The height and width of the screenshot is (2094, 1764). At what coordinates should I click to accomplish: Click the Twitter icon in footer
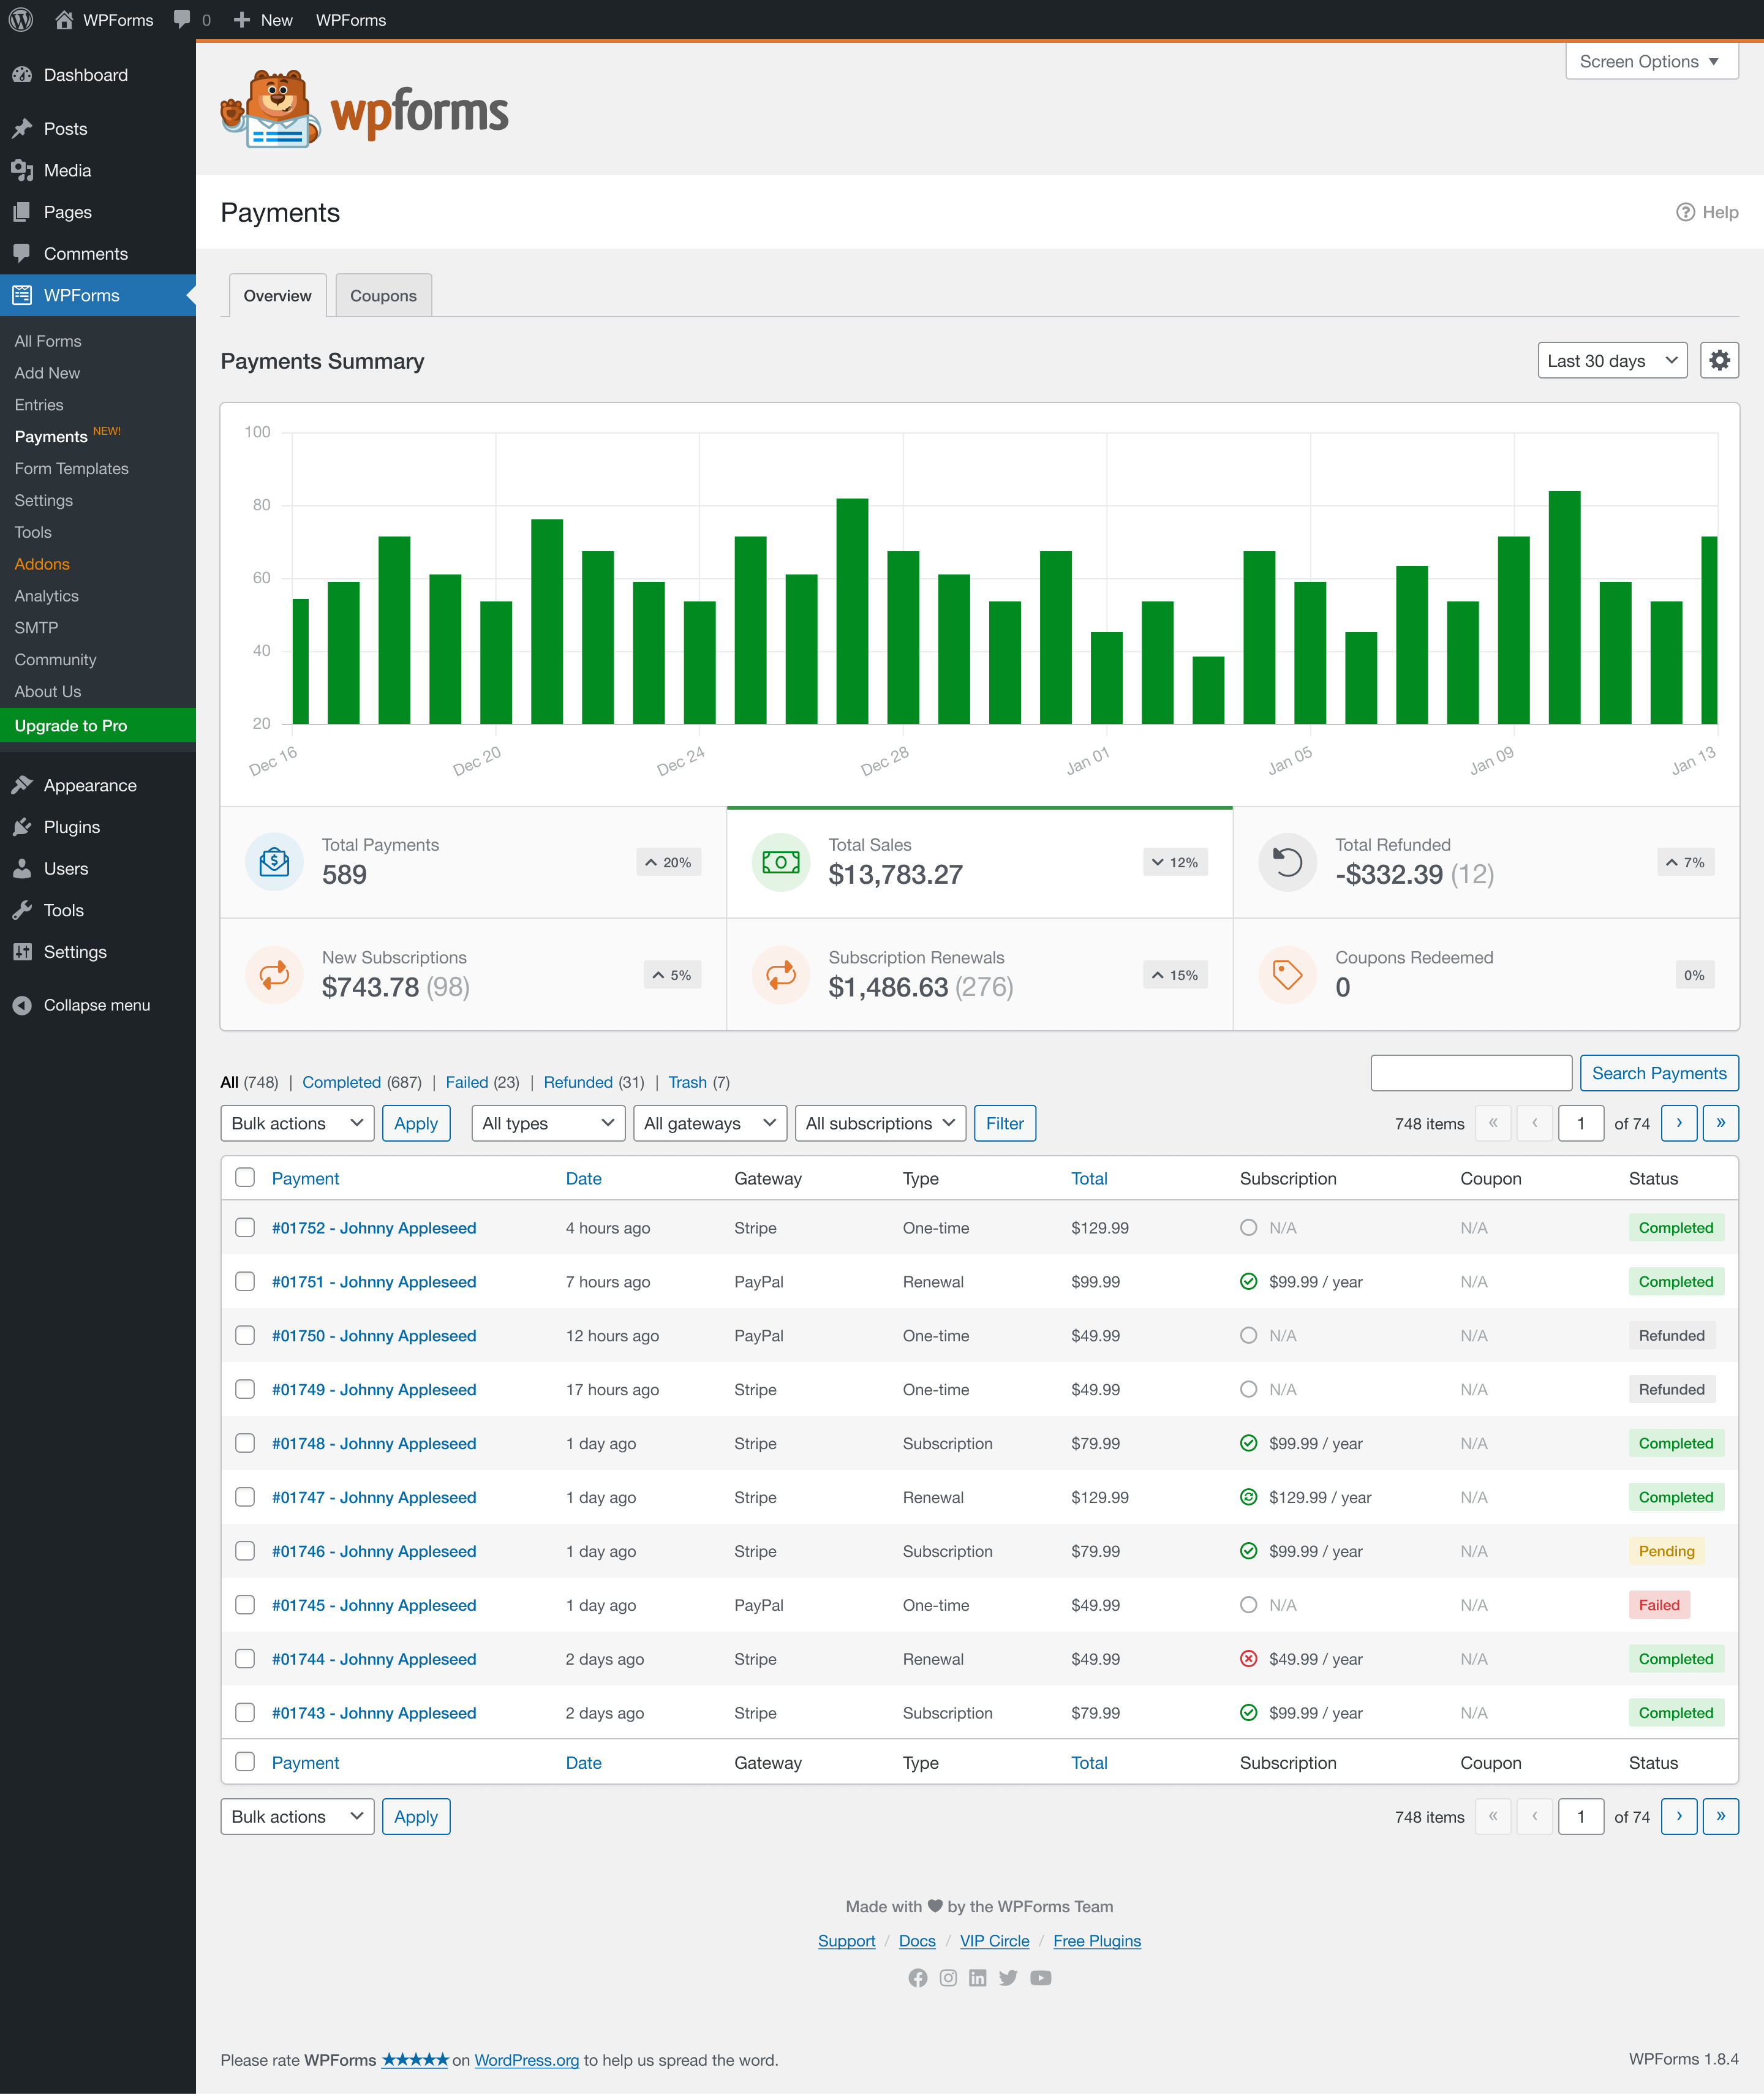[x=1008, y=1978]
